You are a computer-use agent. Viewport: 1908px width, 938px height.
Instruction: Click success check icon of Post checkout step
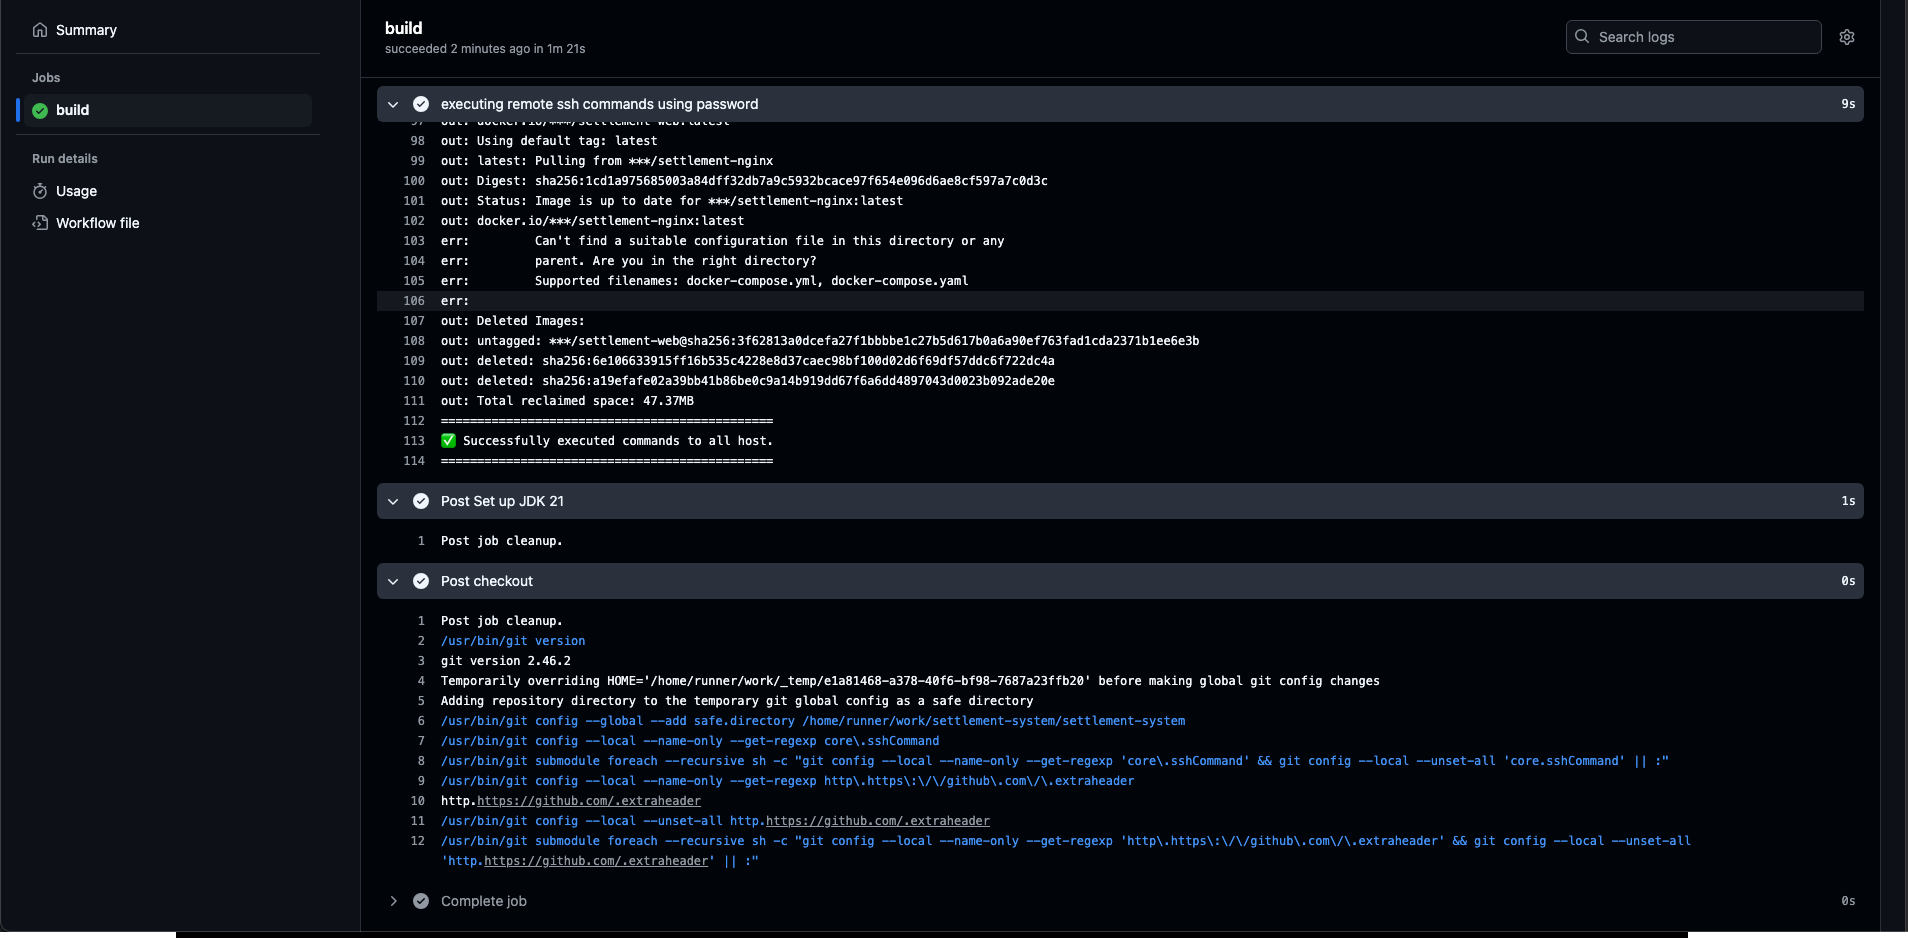pos(421,581)
